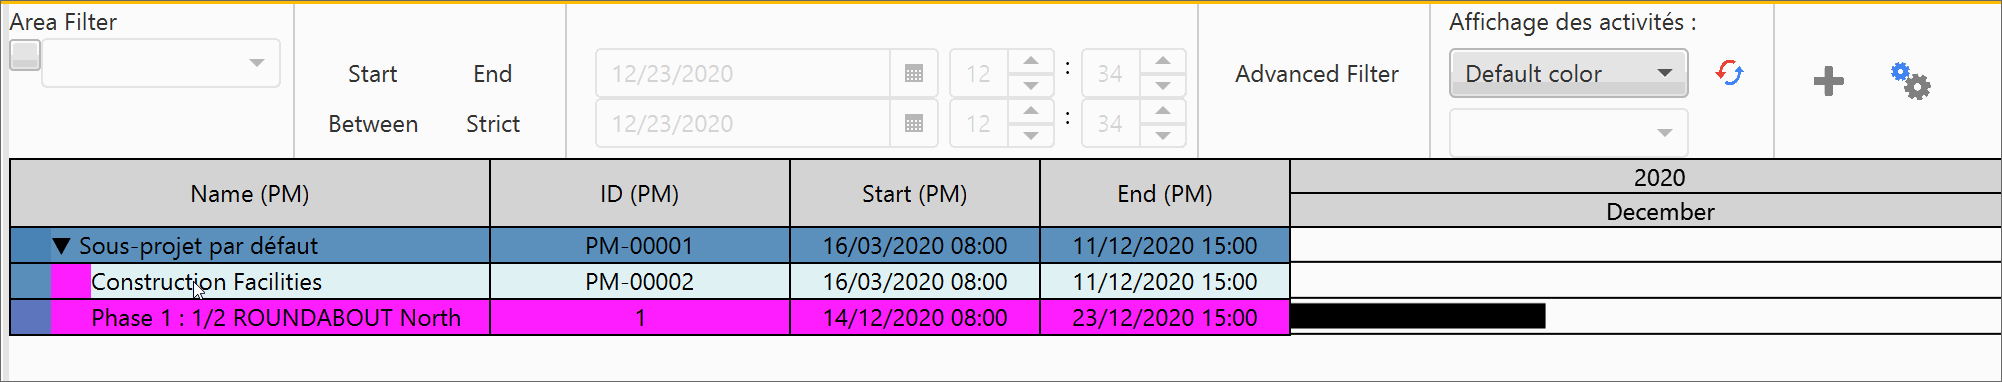Decrease the end minute with down arrow
The image size is (2002, 382).
pos(1163,135)
